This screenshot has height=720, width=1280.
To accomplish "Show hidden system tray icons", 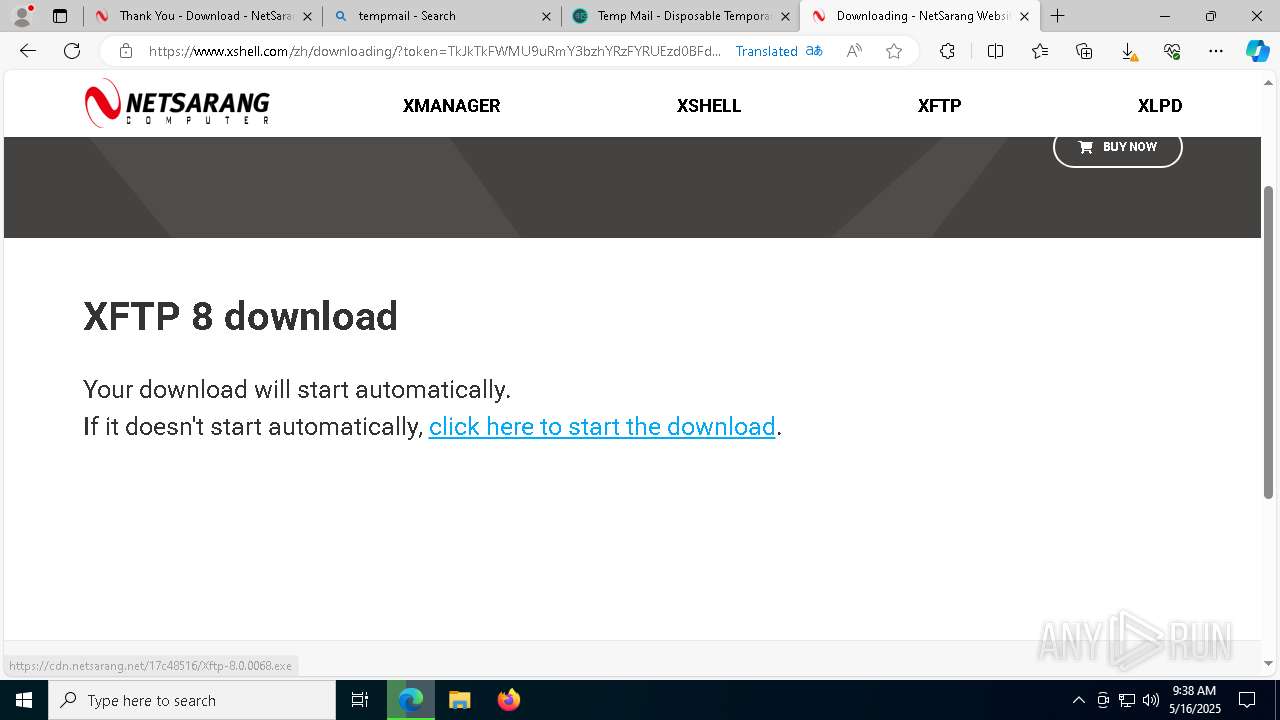I will [1078, 700].
